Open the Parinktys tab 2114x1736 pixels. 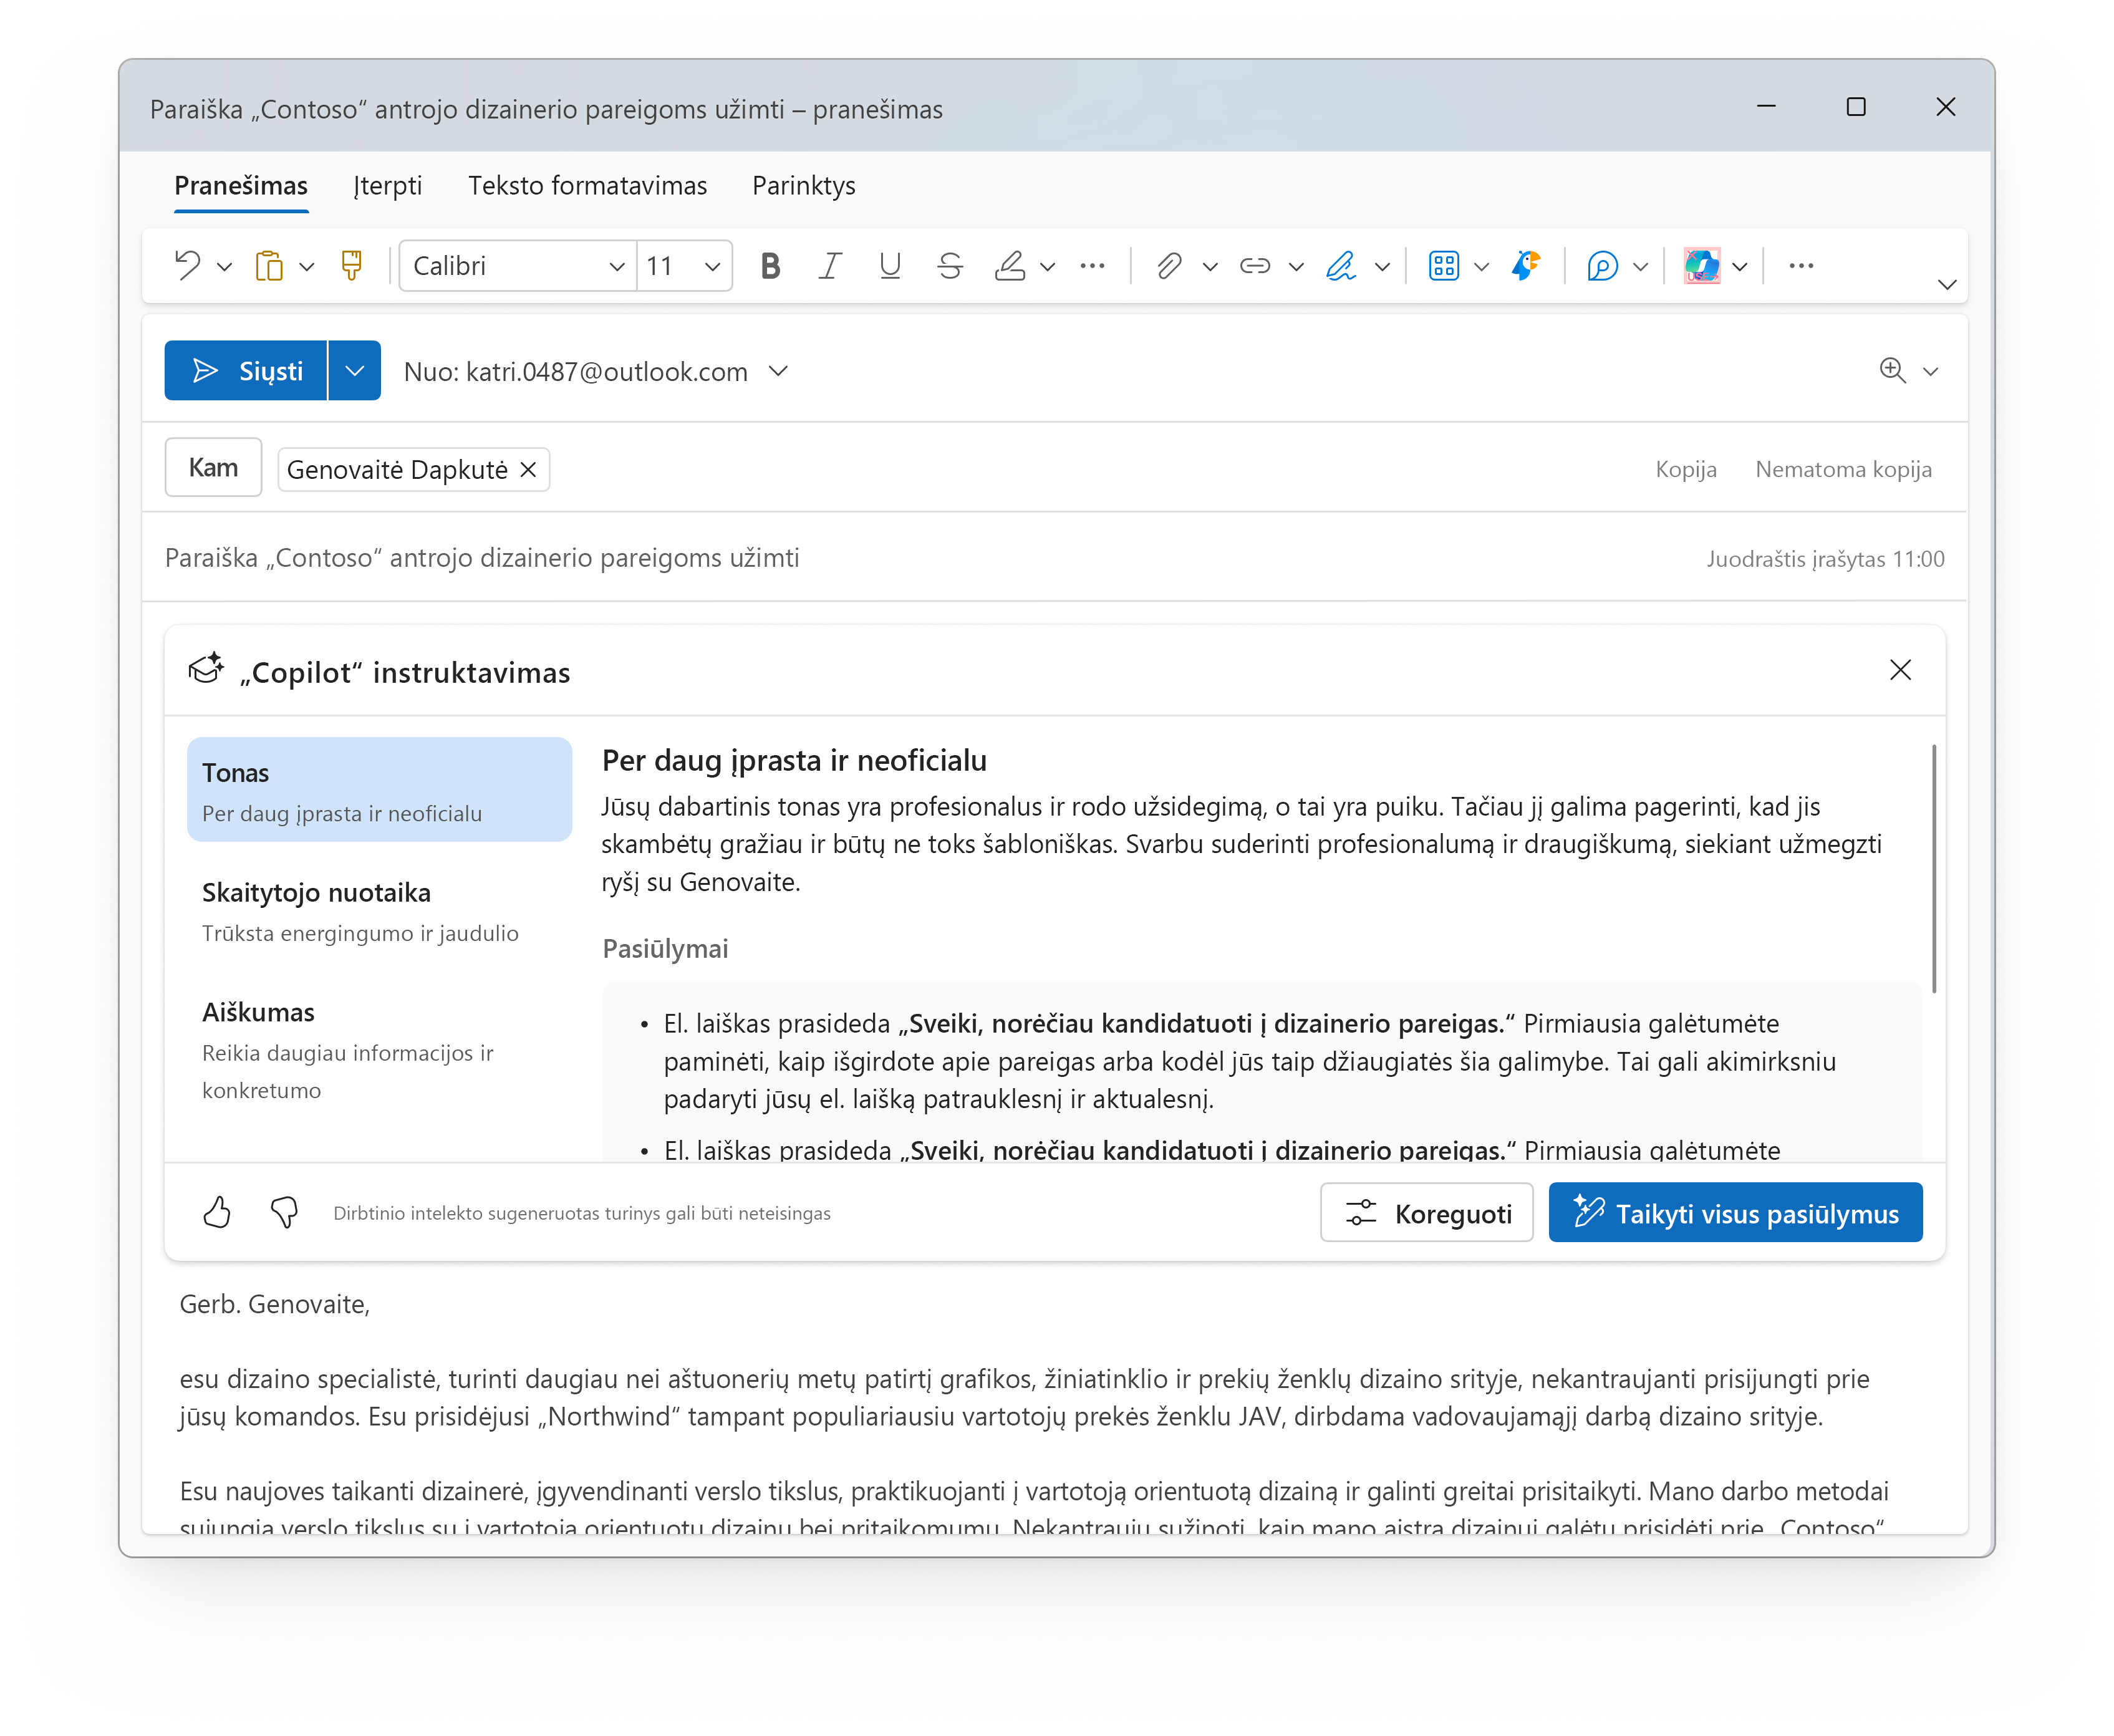click(804, 186)
